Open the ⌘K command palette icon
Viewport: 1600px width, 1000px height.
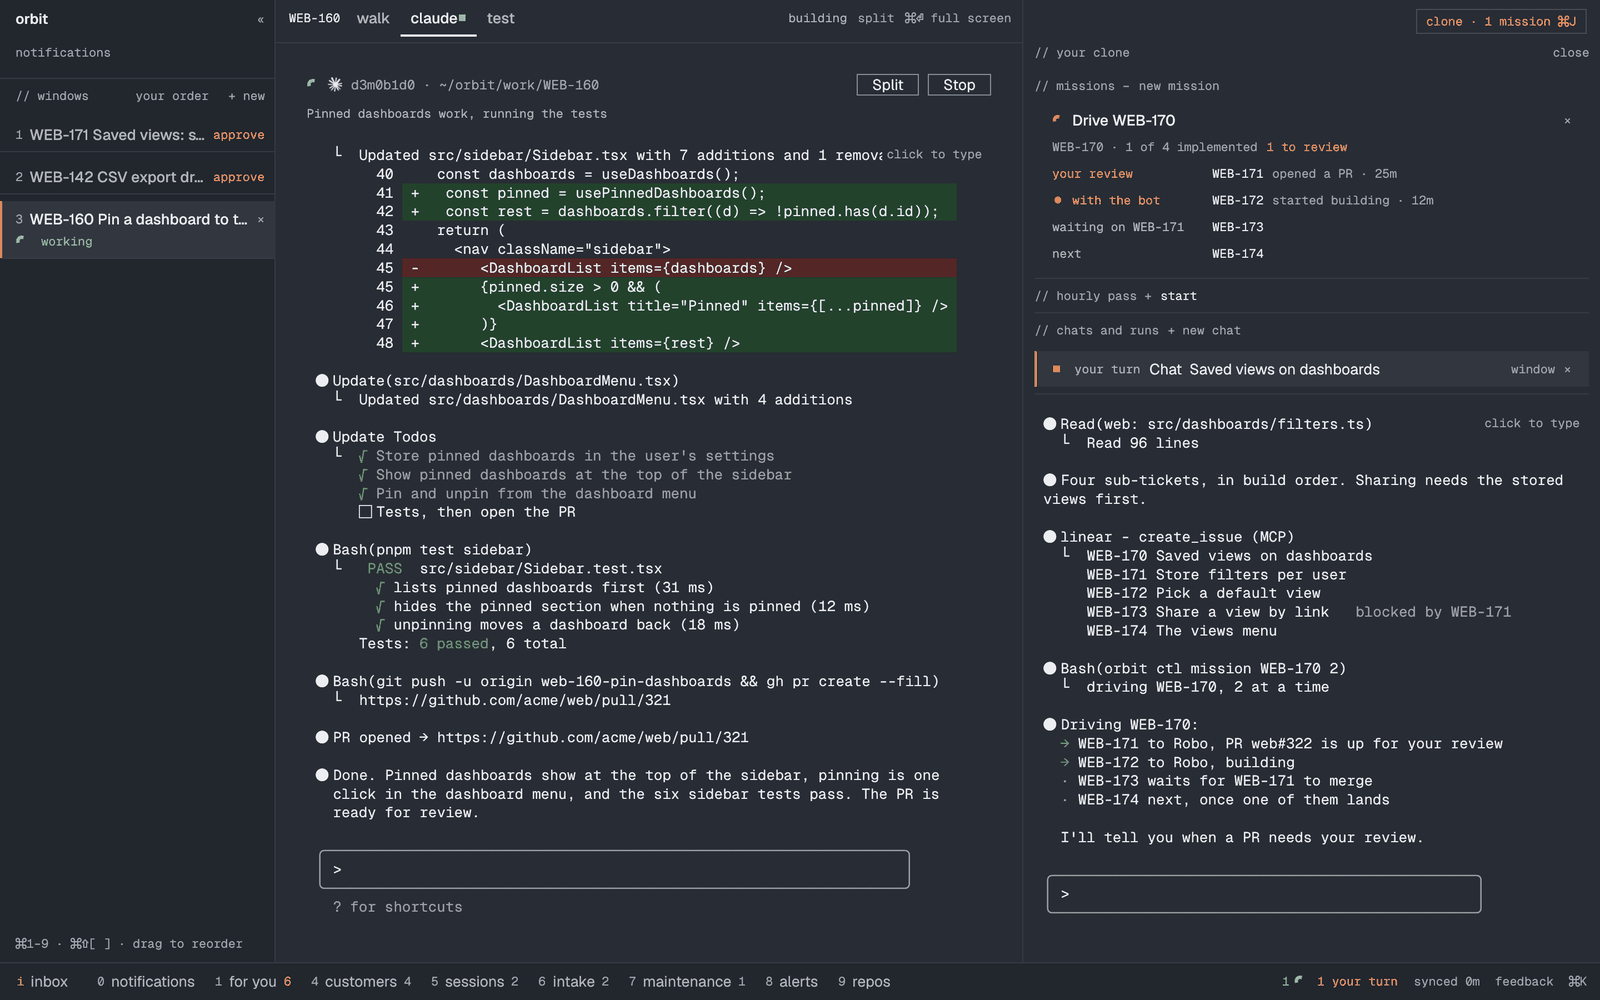pyautogui.click(x=1577, y=982)
